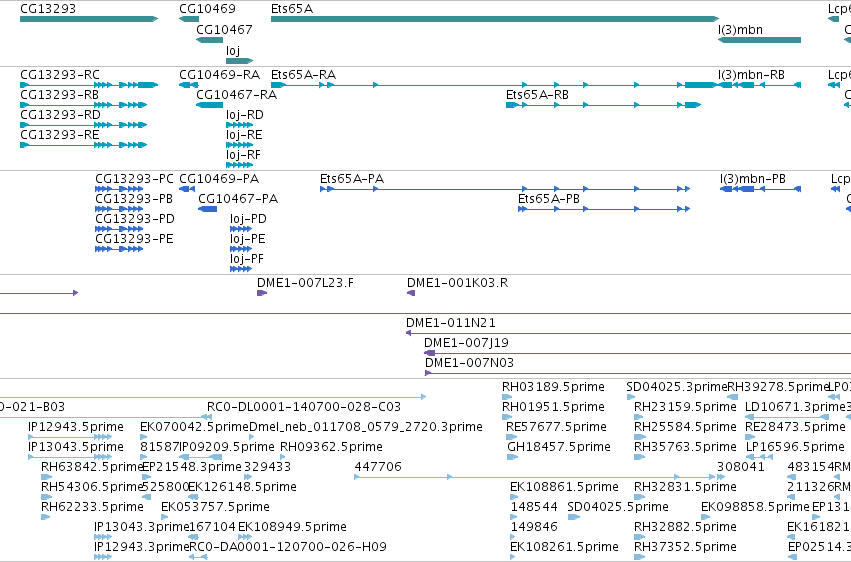Image resolution: width=851 pixels, height=562 pixels.
Task: Click the loj gene label
Action: [x=233, y=50]
